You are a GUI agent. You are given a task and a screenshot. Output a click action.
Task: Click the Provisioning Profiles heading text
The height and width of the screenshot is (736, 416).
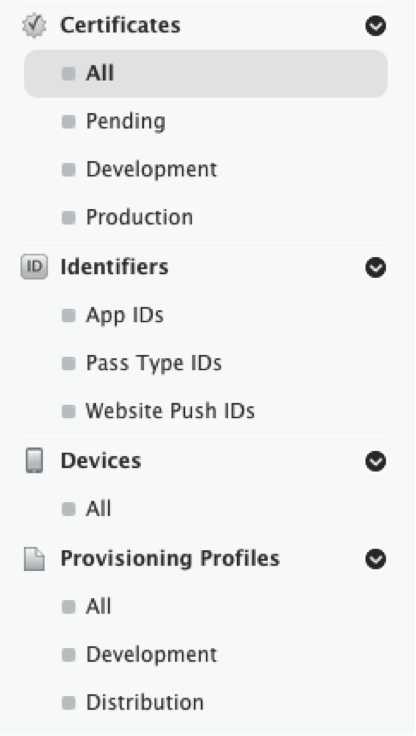[x=170, y=559]
